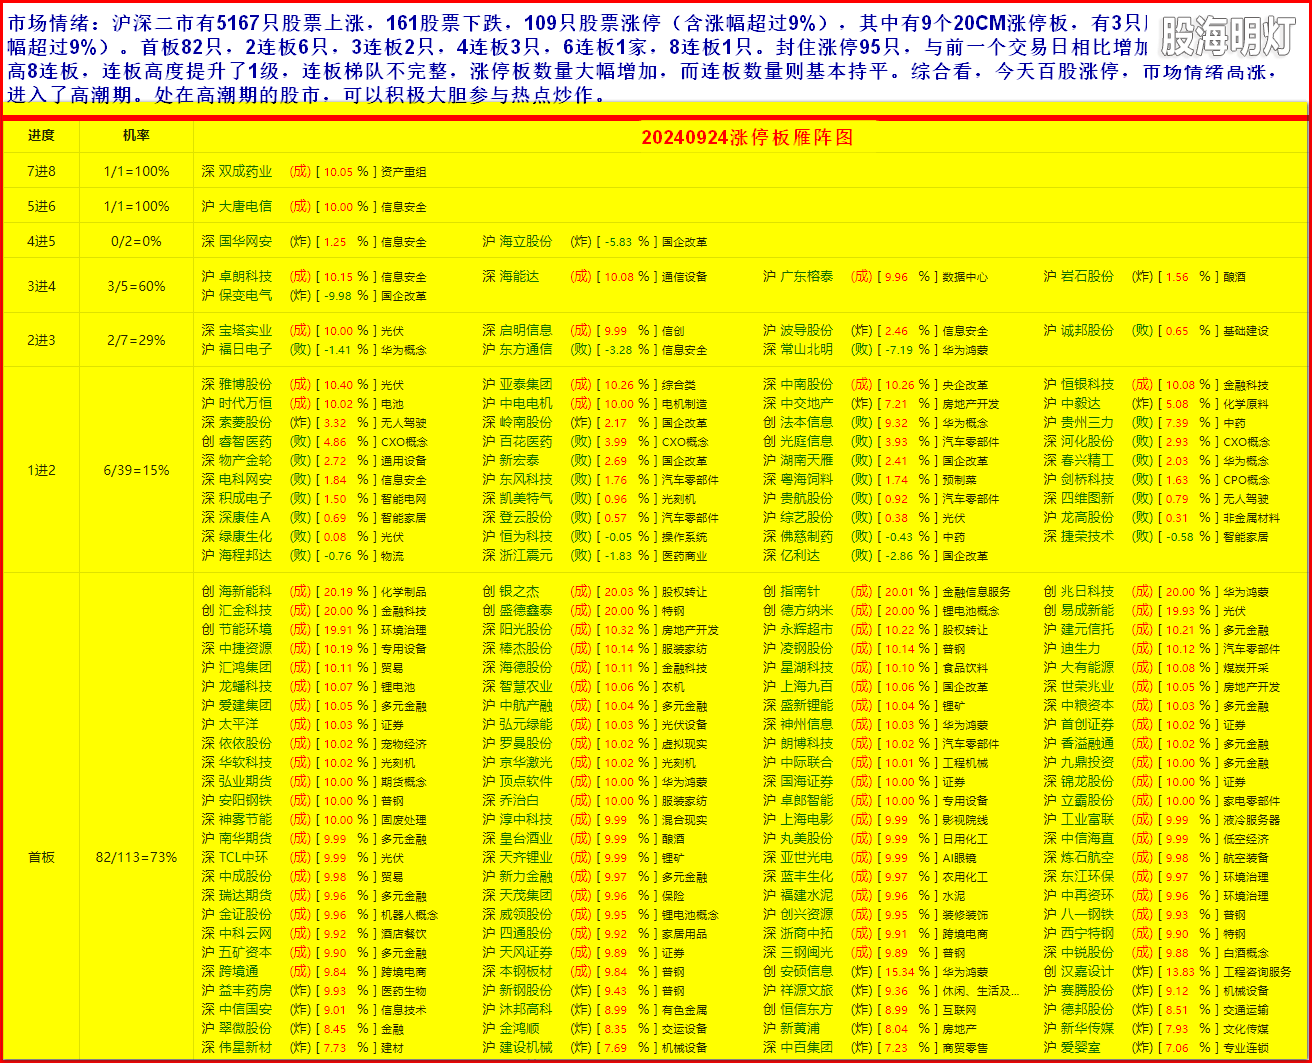
Task: Click stock name 福日电子
Action: tap(245, 349)
